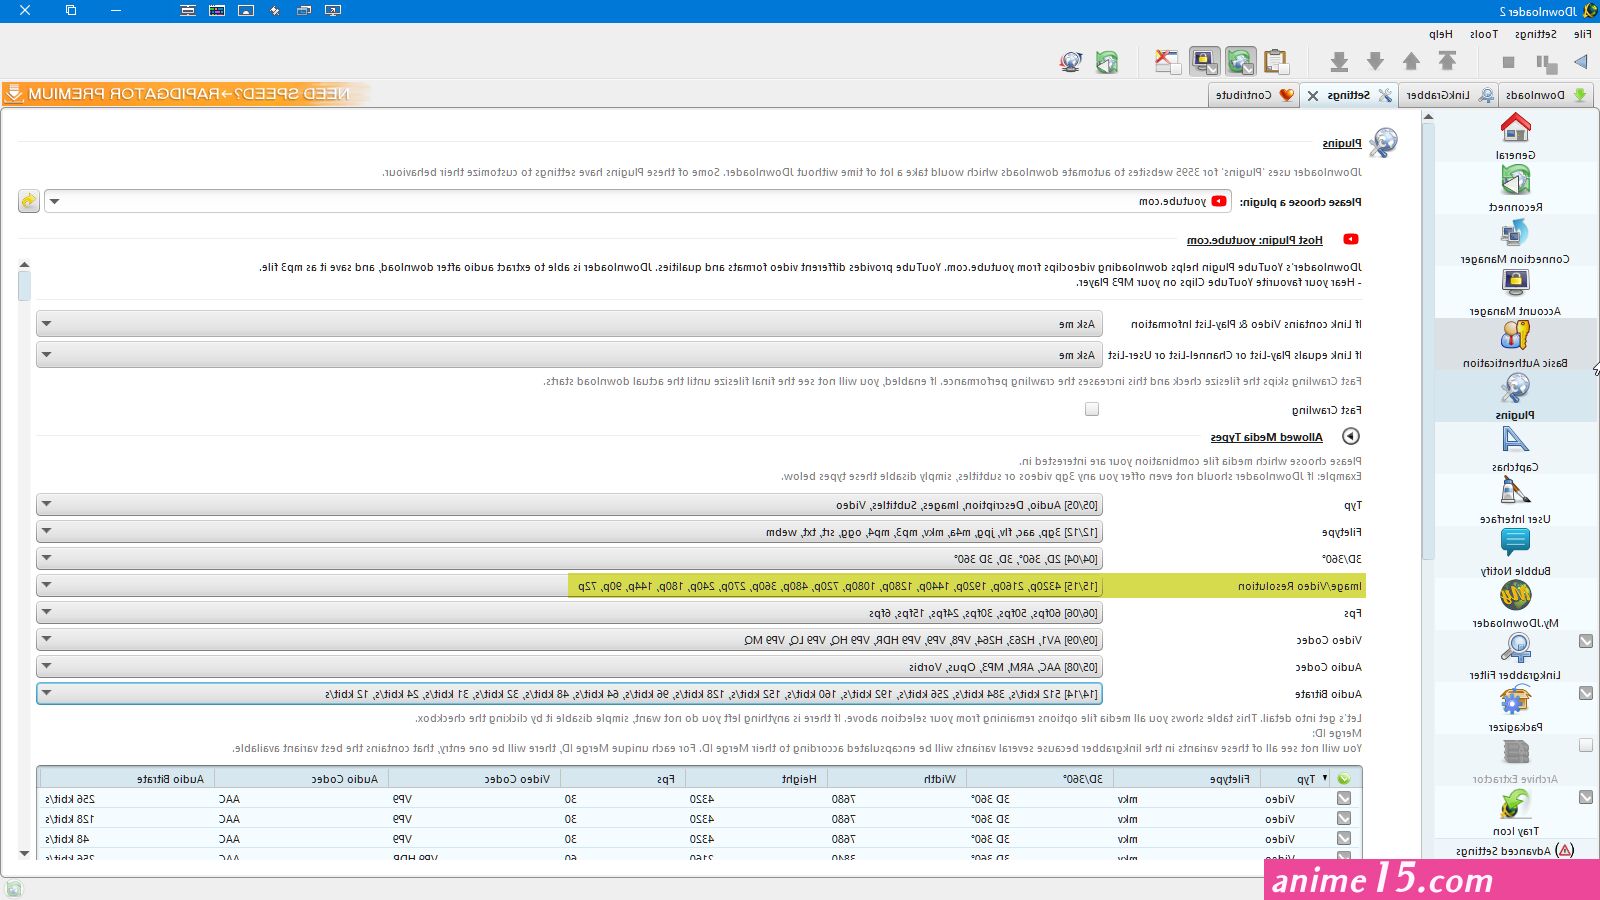1600x900 pixels.
Task: Open the Fps dropdown
Action: click(569, 613)
